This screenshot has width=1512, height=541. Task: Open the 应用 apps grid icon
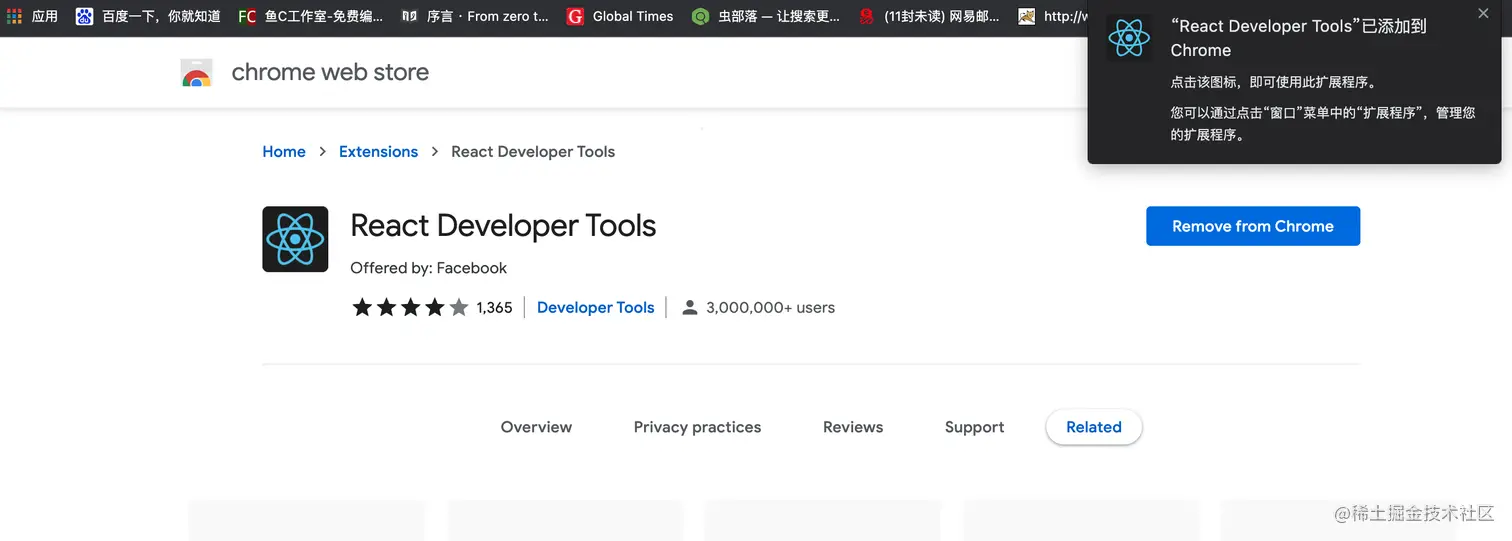click(x=15, y=16)
